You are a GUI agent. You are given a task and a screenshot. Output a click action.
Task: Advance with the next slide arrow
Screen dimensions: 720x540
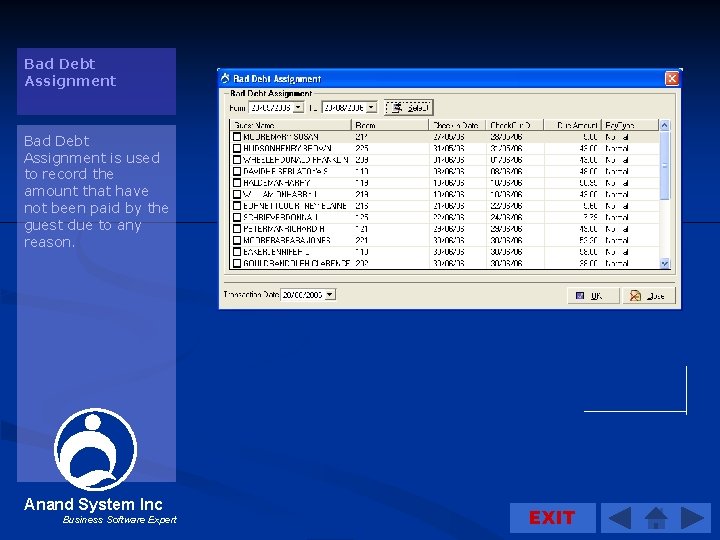coord(692,518)
